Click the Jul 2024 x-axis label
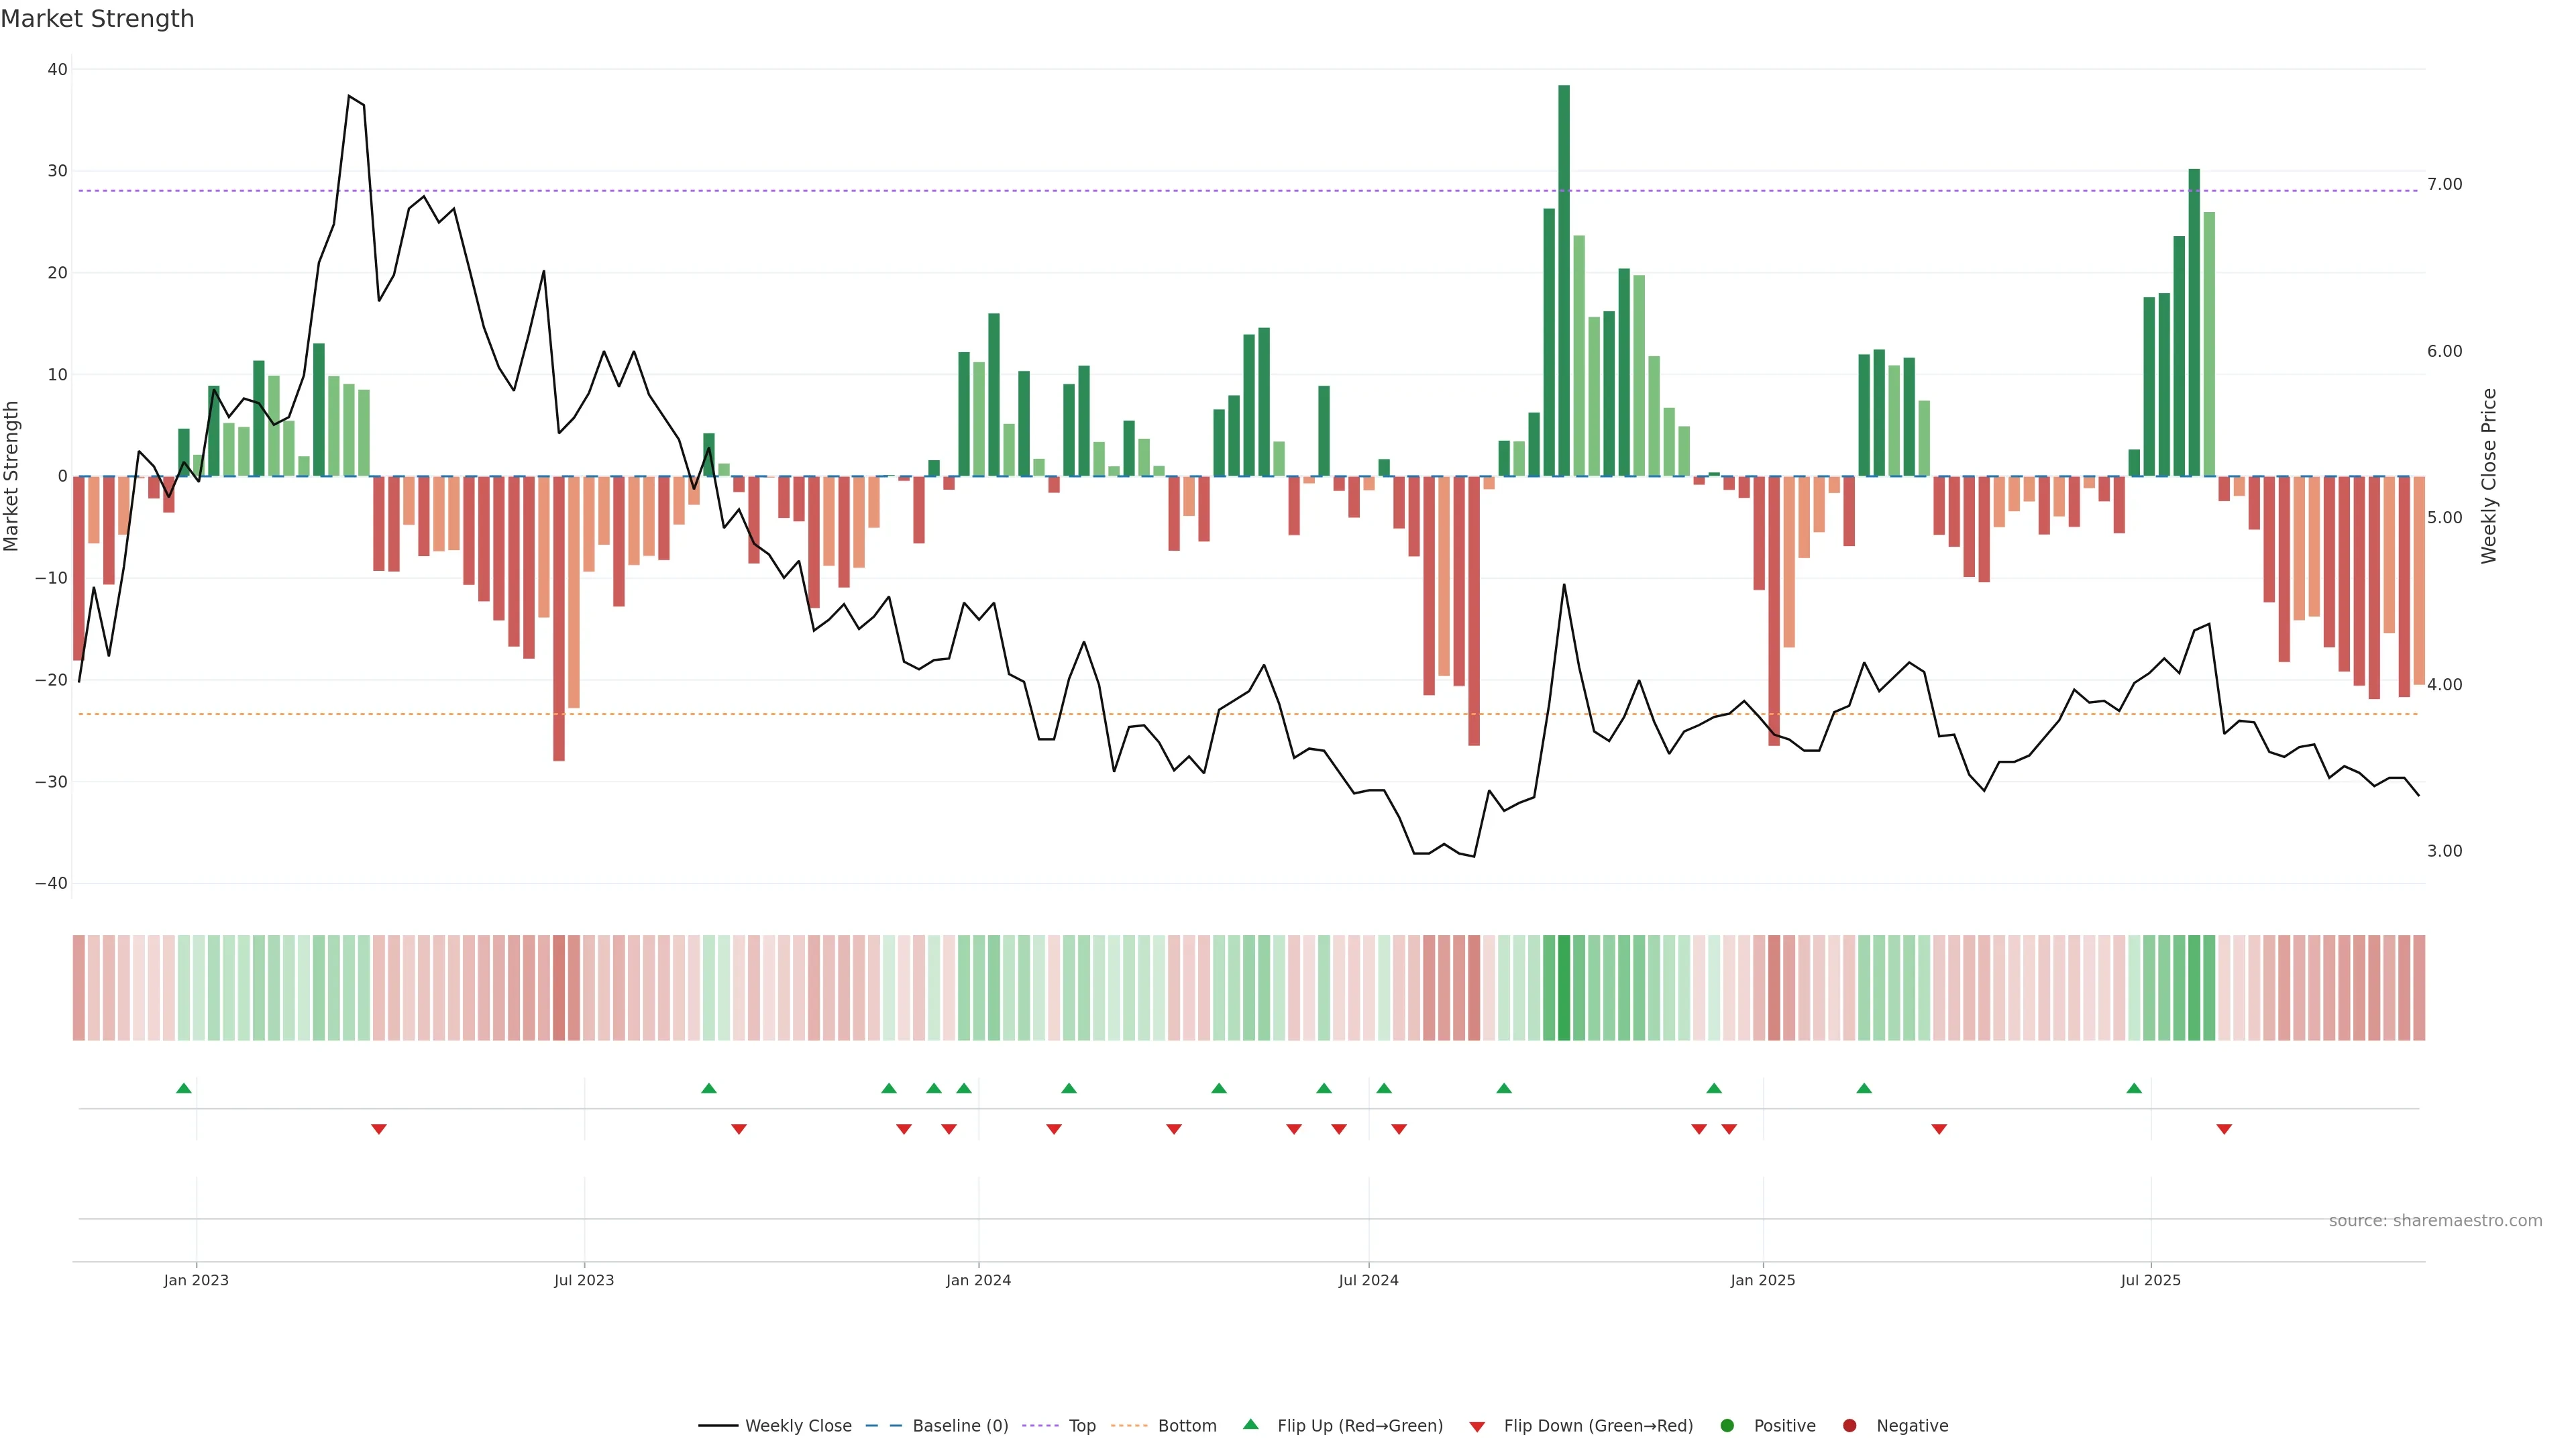The image size is (2576, 1449). click(1368, 1280)
